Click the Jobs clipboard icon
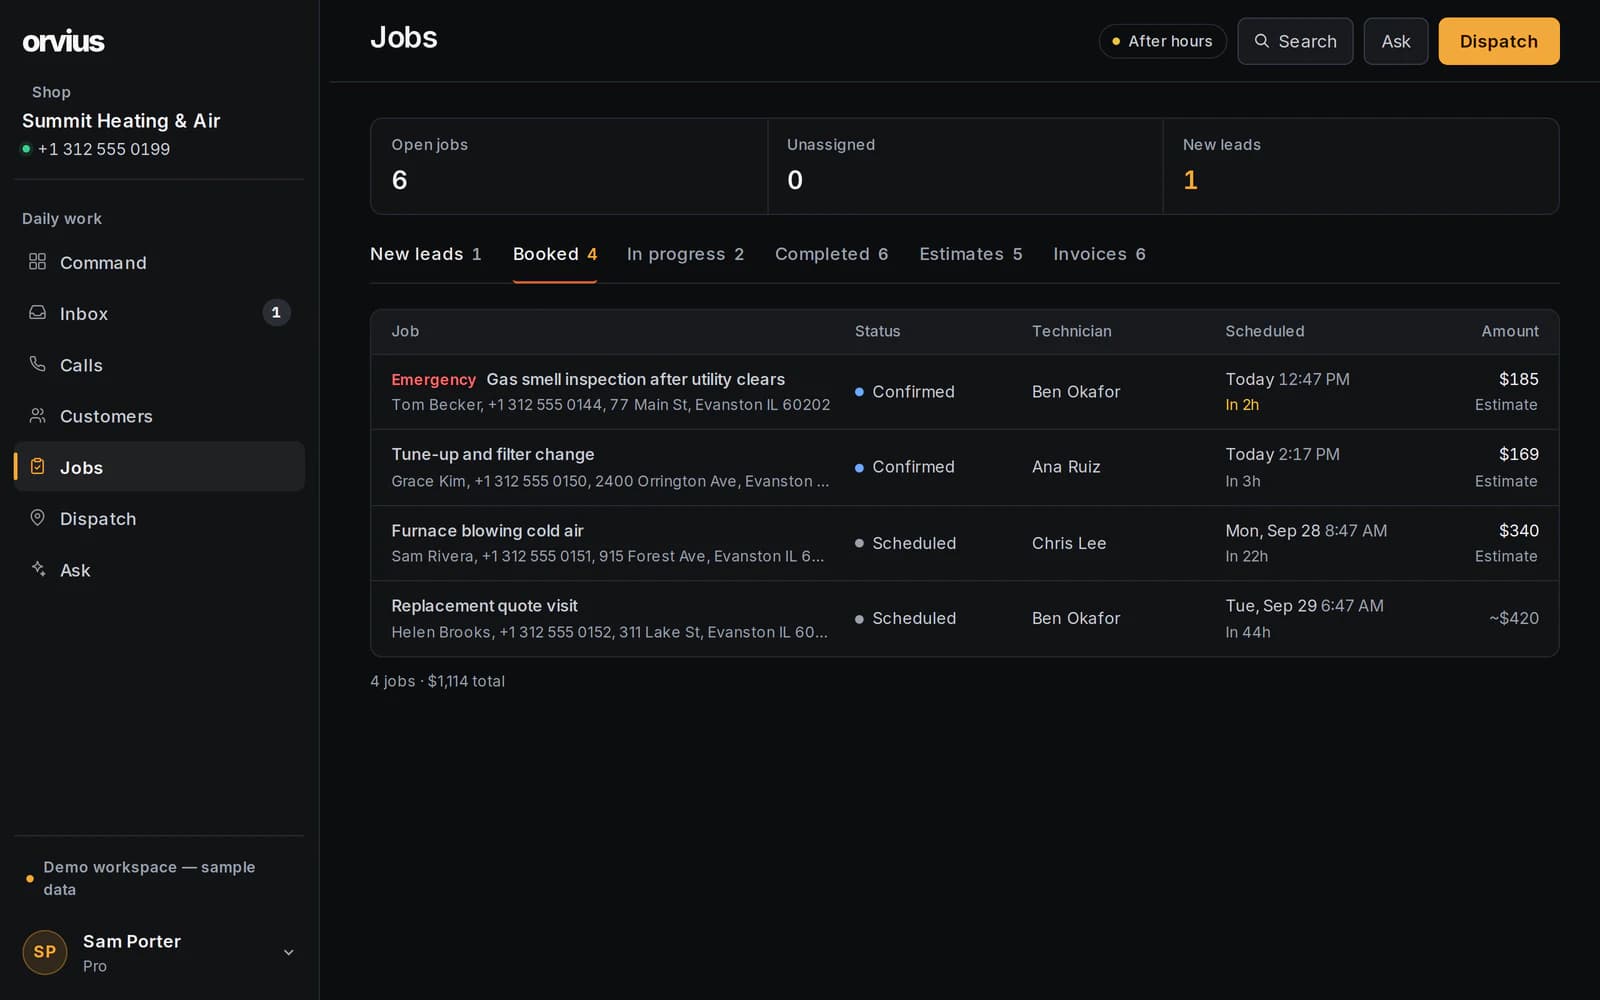Screen dimensions: 1600x1000 click(37, 466)
